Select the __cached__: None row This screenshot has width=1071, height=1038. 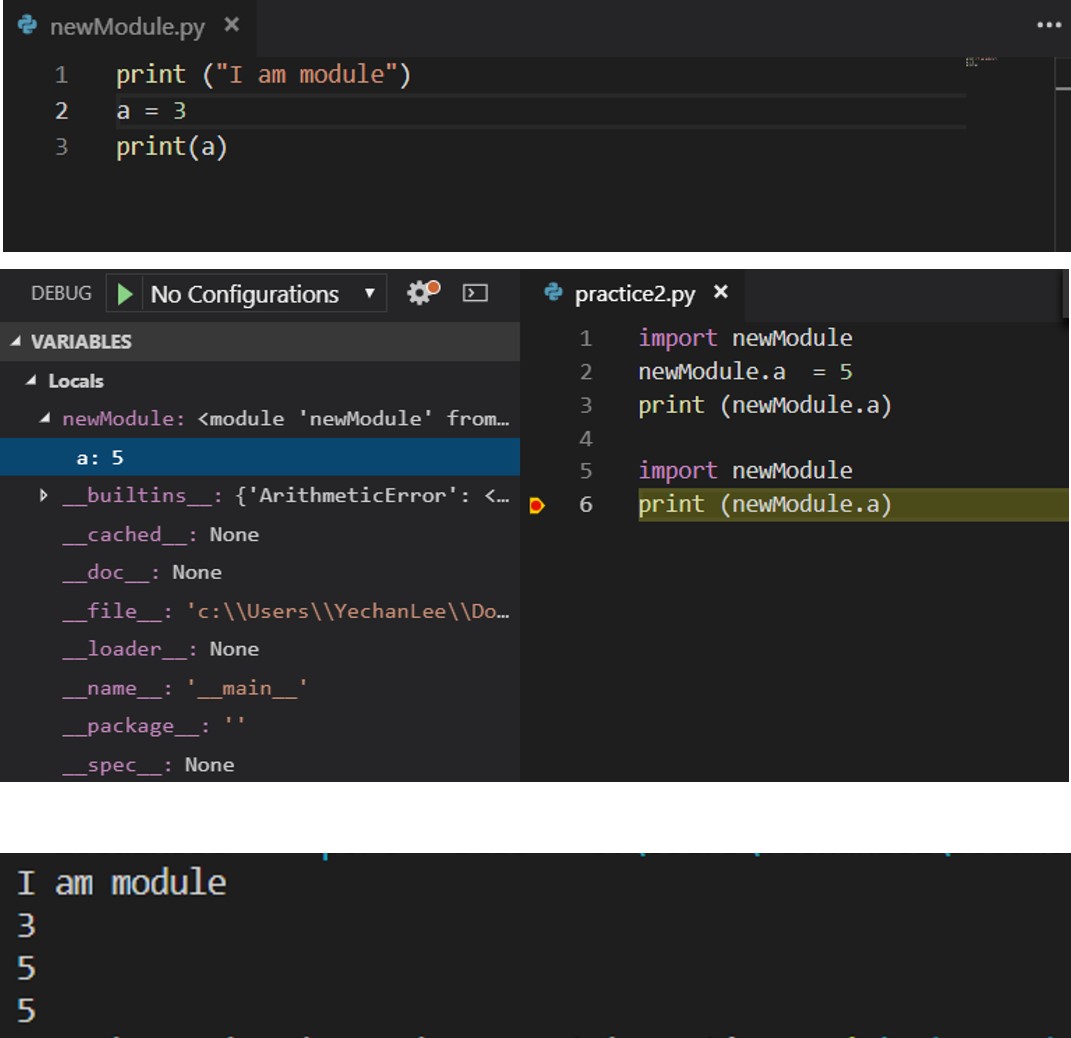260,534
